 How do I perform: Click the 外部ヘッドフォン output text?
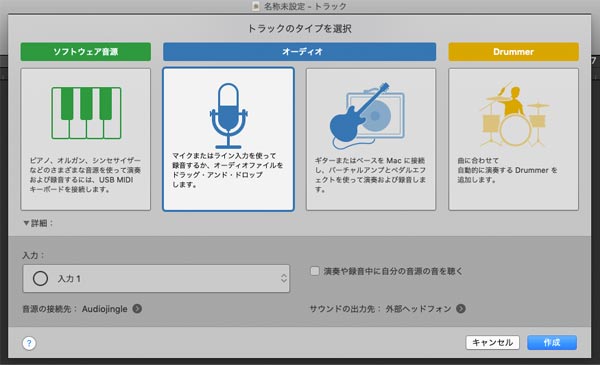(x=418, y=309)
